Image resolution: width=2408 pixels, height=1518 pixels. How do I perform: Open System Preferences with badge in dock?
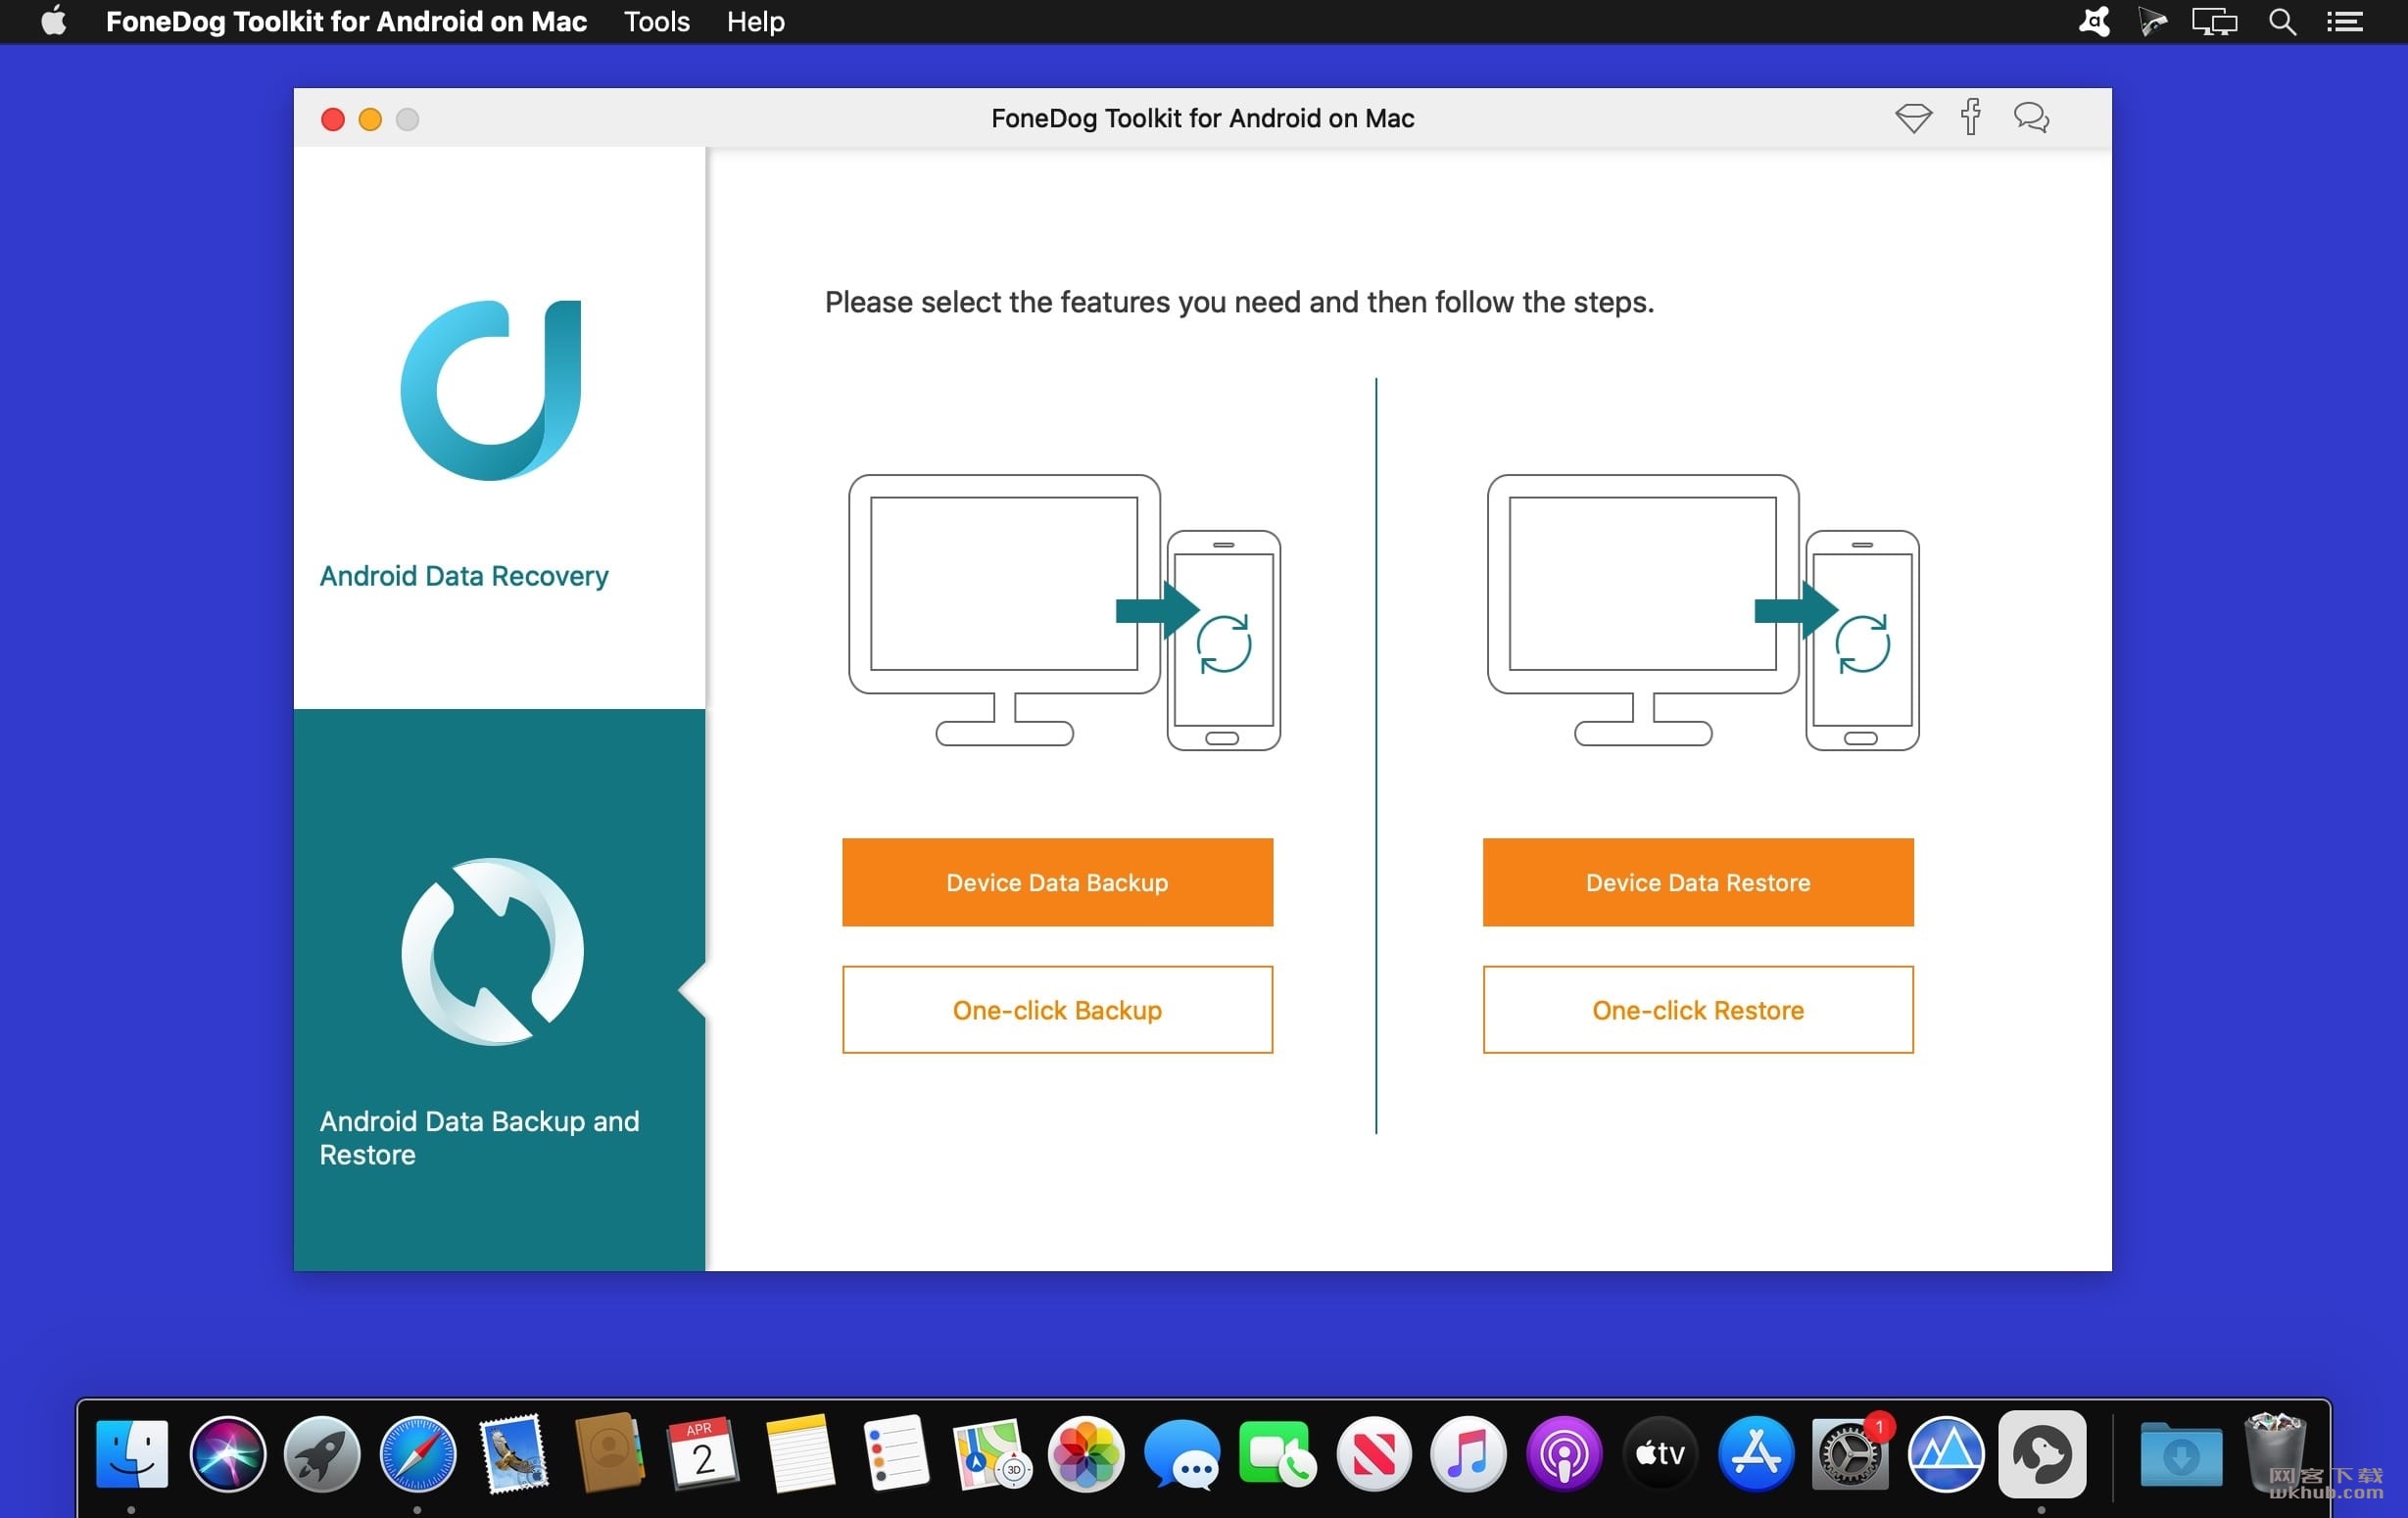click(x=1851, y=1452)
